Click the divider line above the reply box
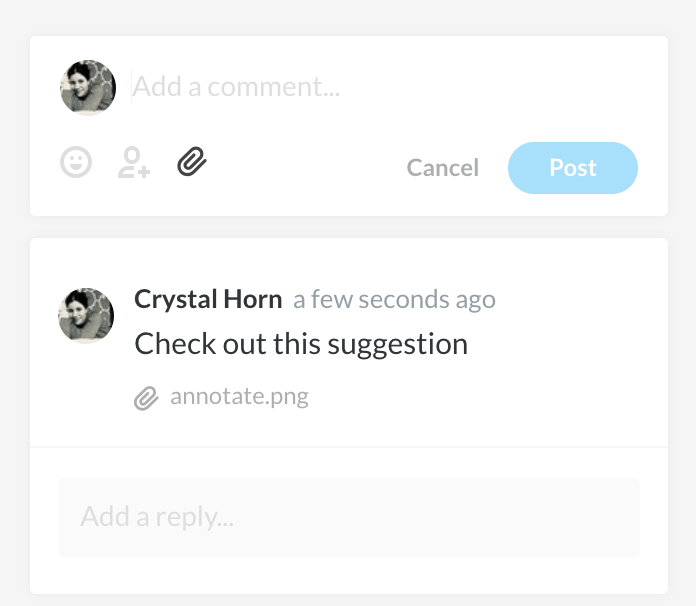Screen dimensions: 696x606 point(348,446)
